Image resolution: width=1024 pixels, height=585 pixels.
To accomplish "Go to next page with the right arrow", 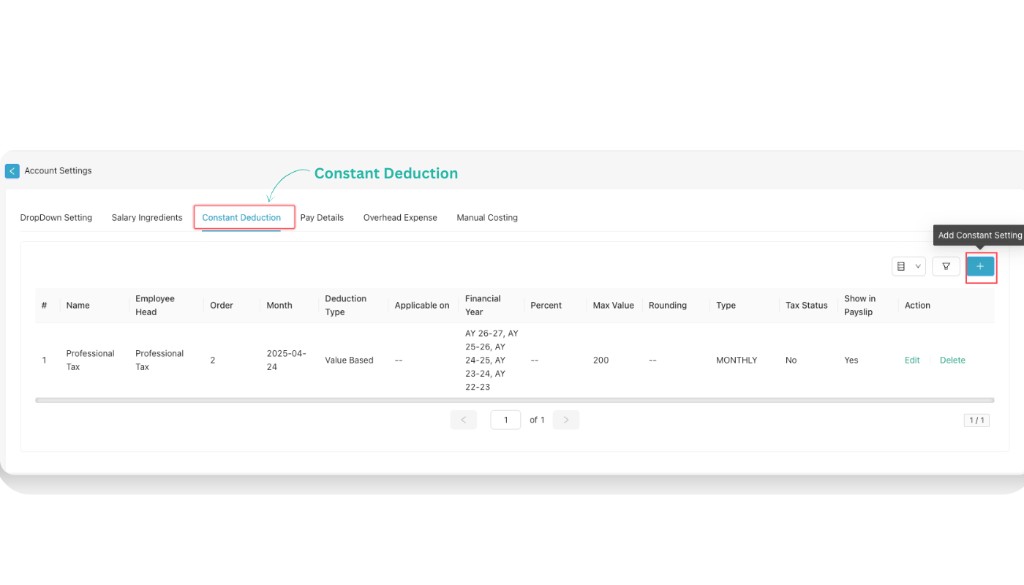I will tap(566, 419).
